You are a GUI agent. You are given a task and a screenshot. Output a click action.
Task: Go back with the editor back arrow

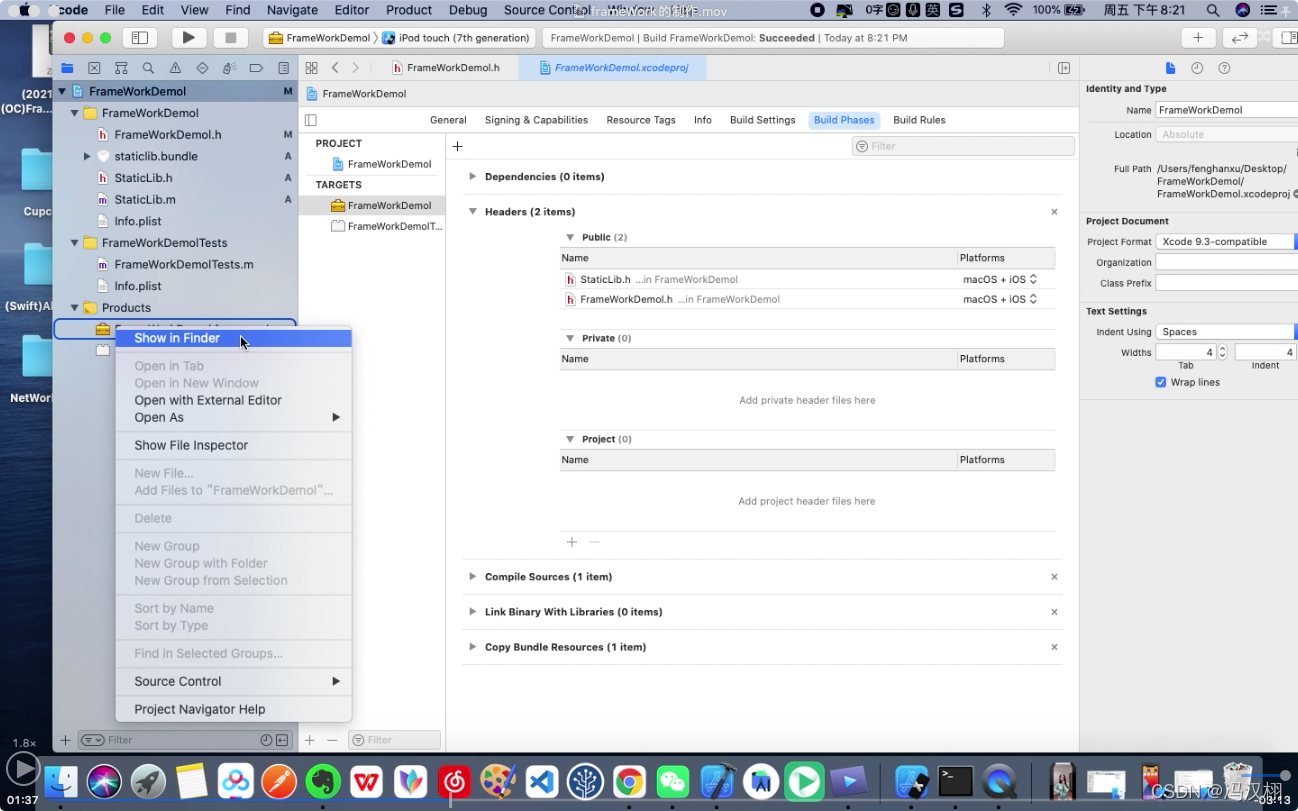pyautogui.click(x=335, y=68)
